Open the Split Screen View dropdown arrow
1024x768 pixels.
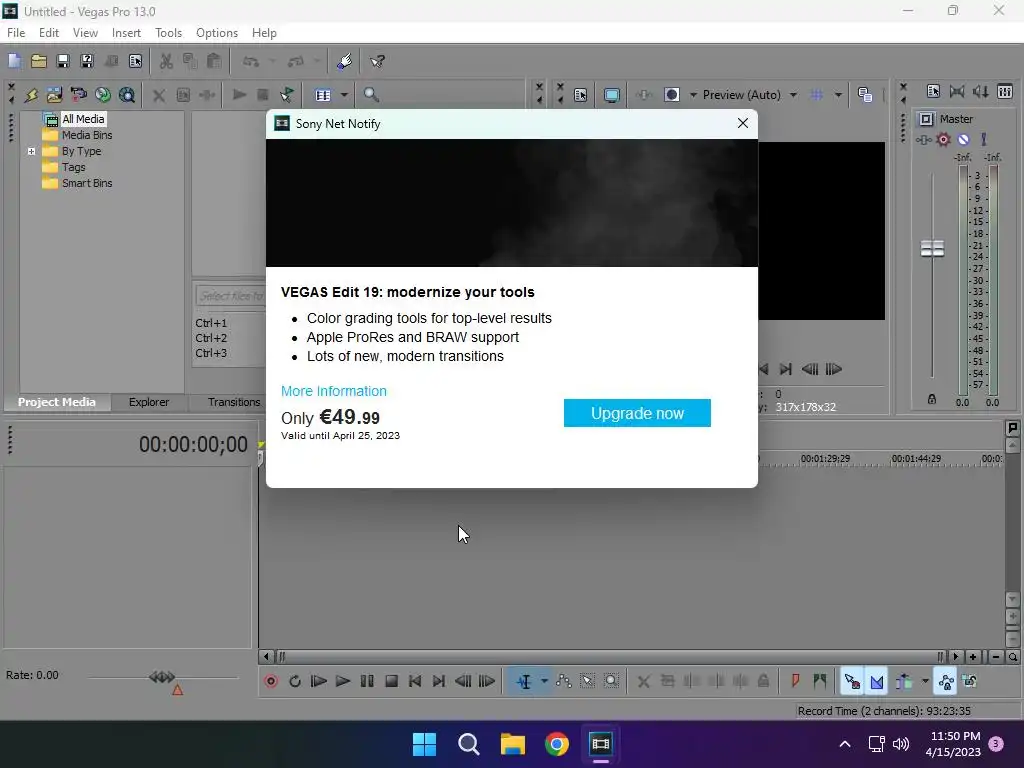coord(693,95)
